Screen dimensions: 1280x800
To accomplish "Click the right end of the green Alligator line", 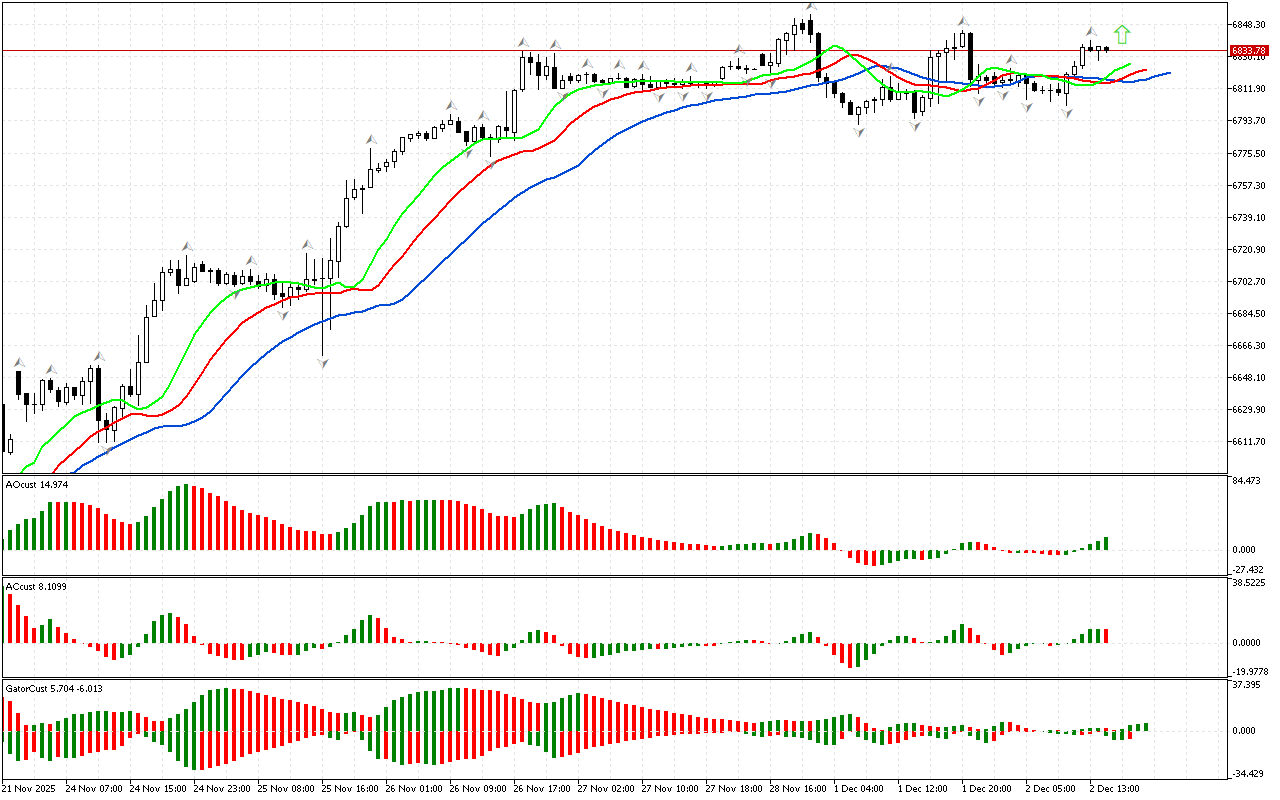I will pyautogui.click(x=1129, y=65).
